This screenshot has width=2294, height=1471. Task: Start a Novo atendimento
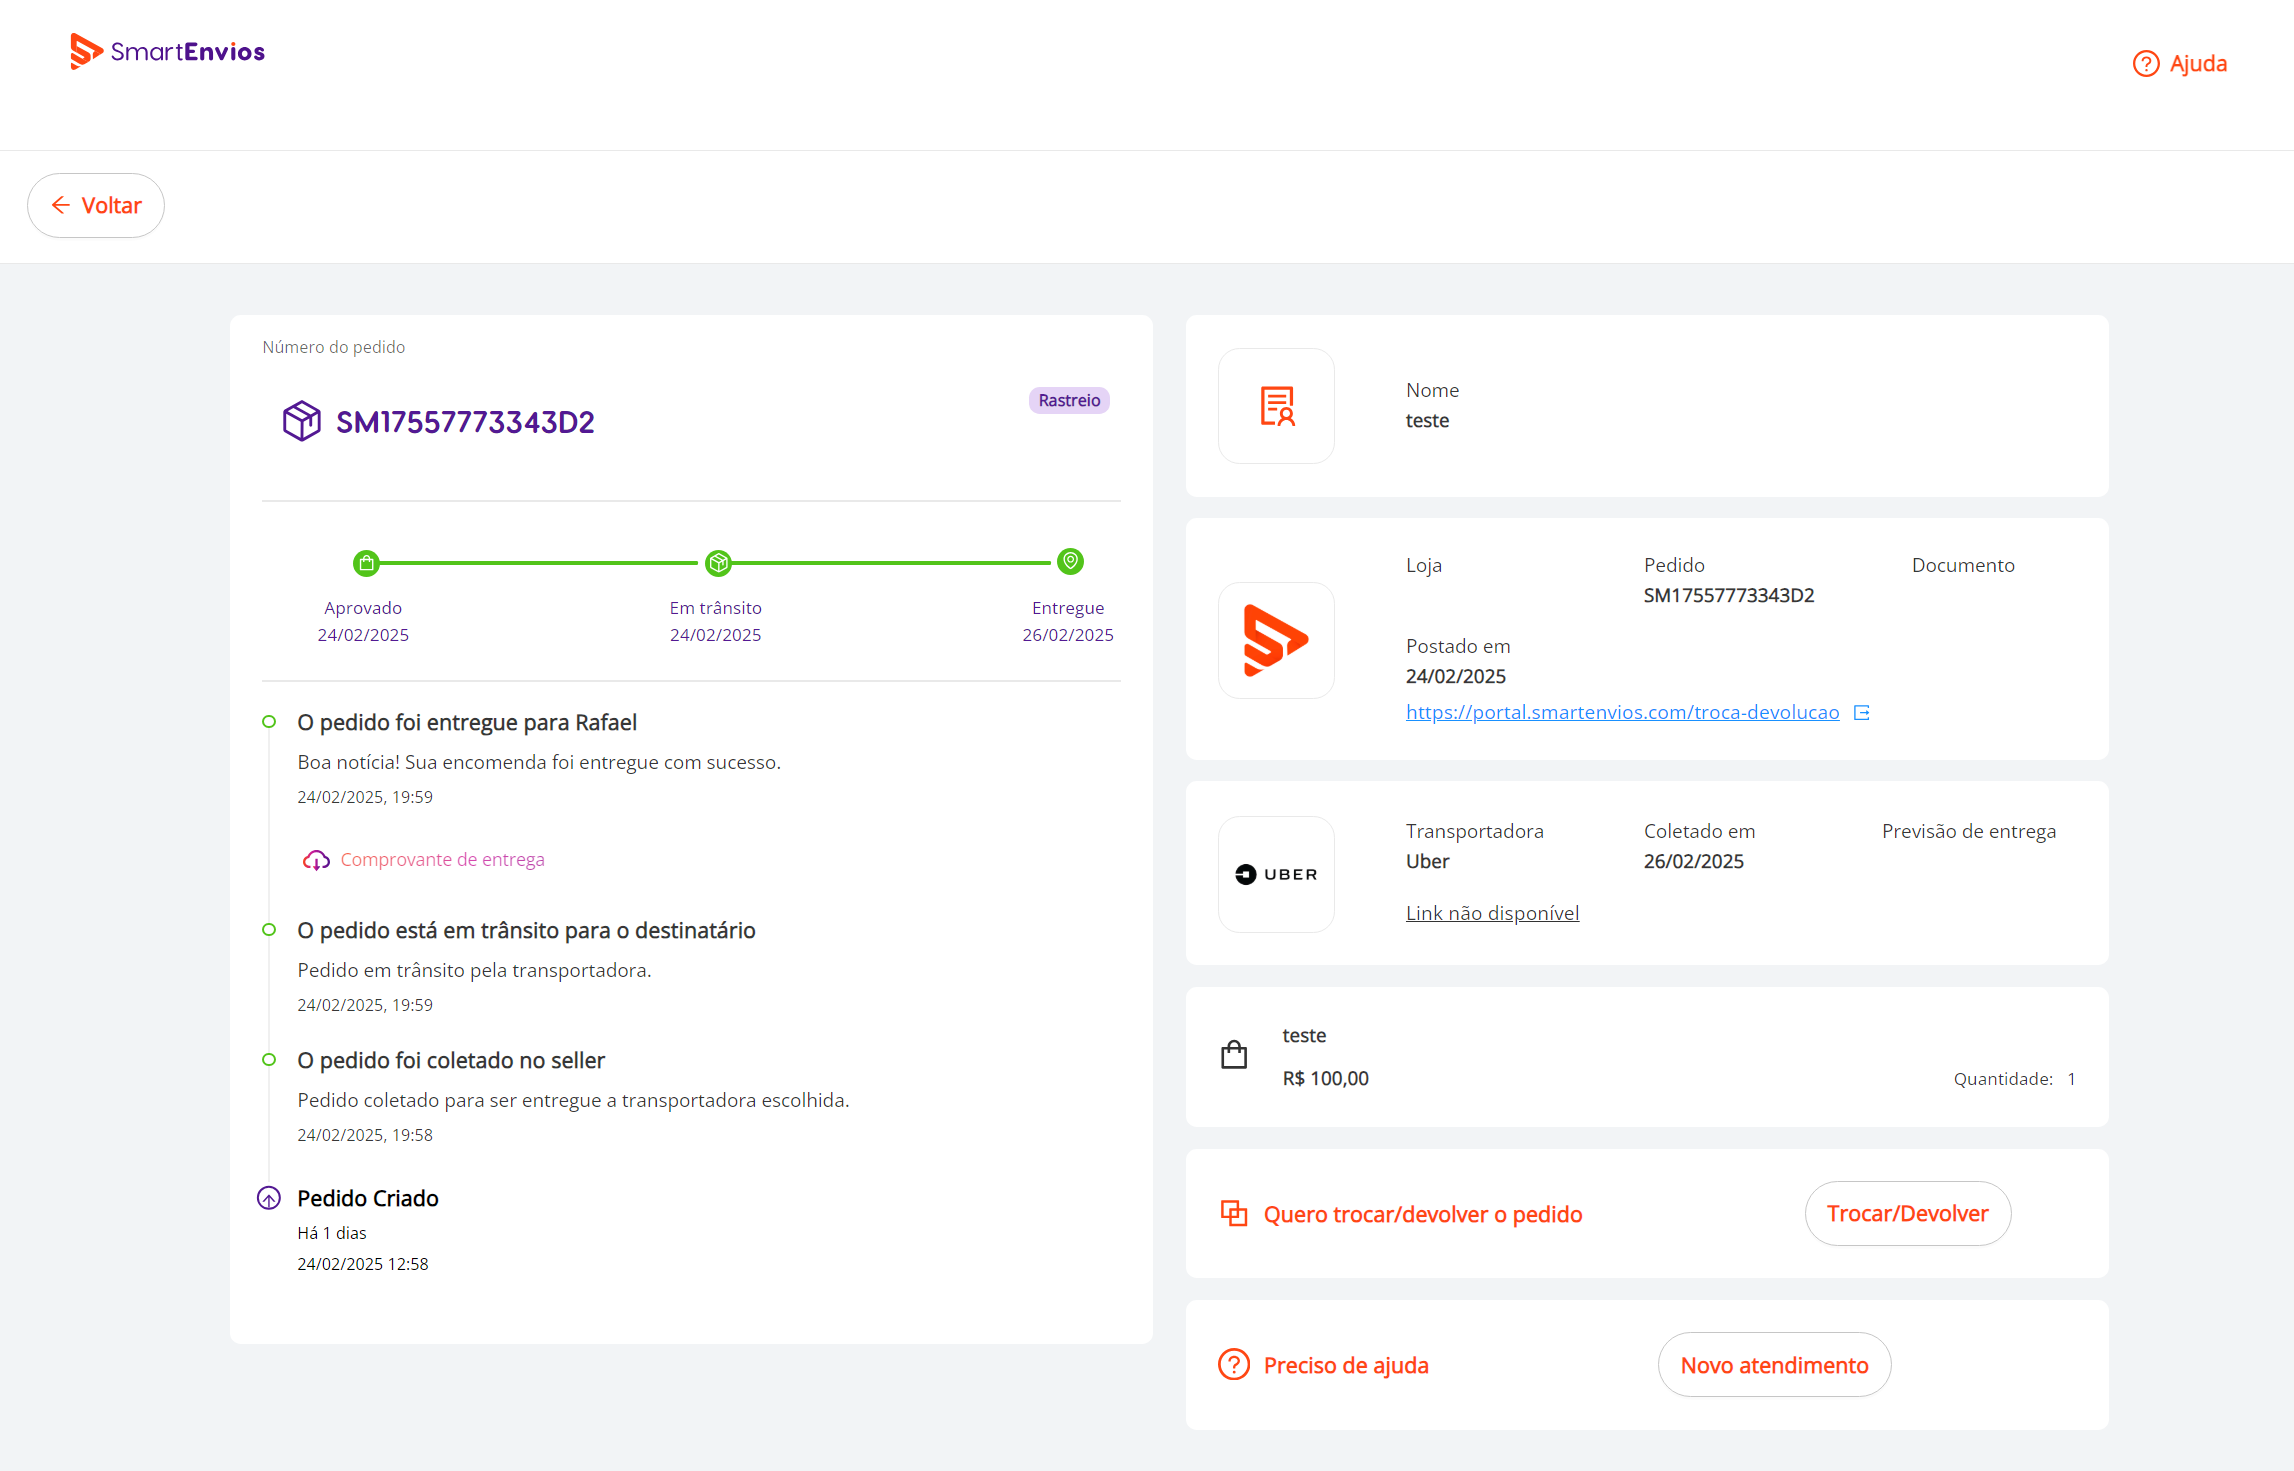[x=1774, y=1365]
